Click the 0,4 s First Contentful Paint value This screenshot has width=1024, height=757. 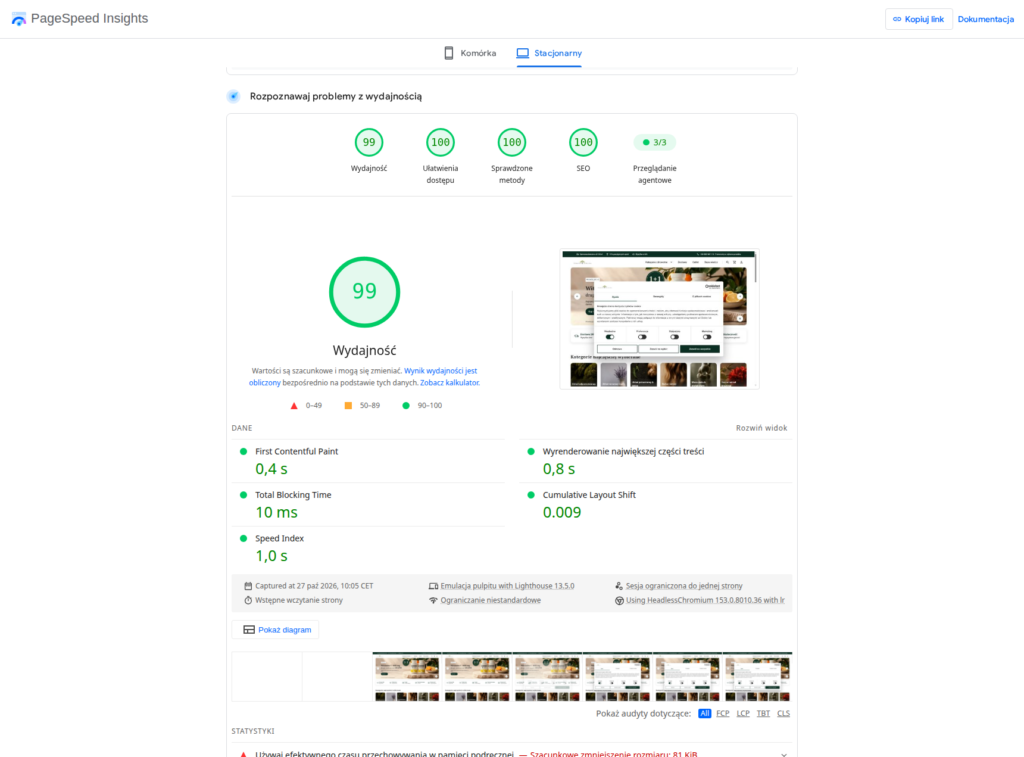pos(271,469)
